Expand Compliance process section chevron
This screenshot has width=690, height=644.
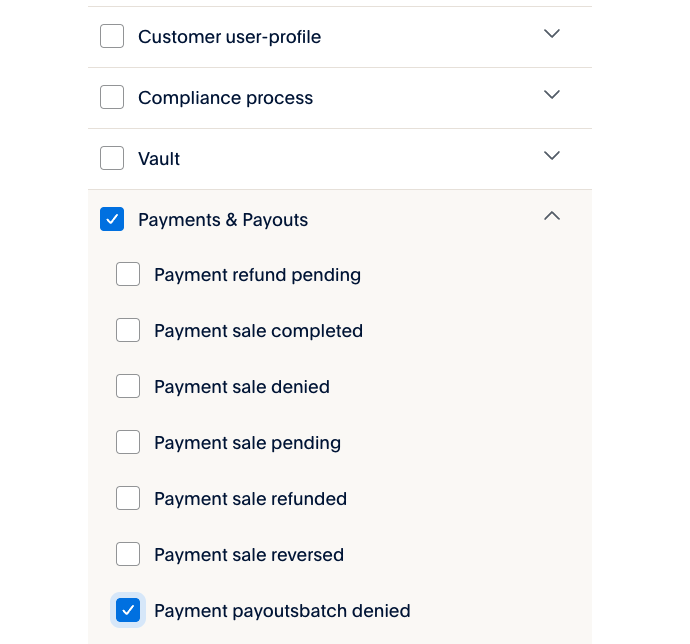click(x=551, y=95)
